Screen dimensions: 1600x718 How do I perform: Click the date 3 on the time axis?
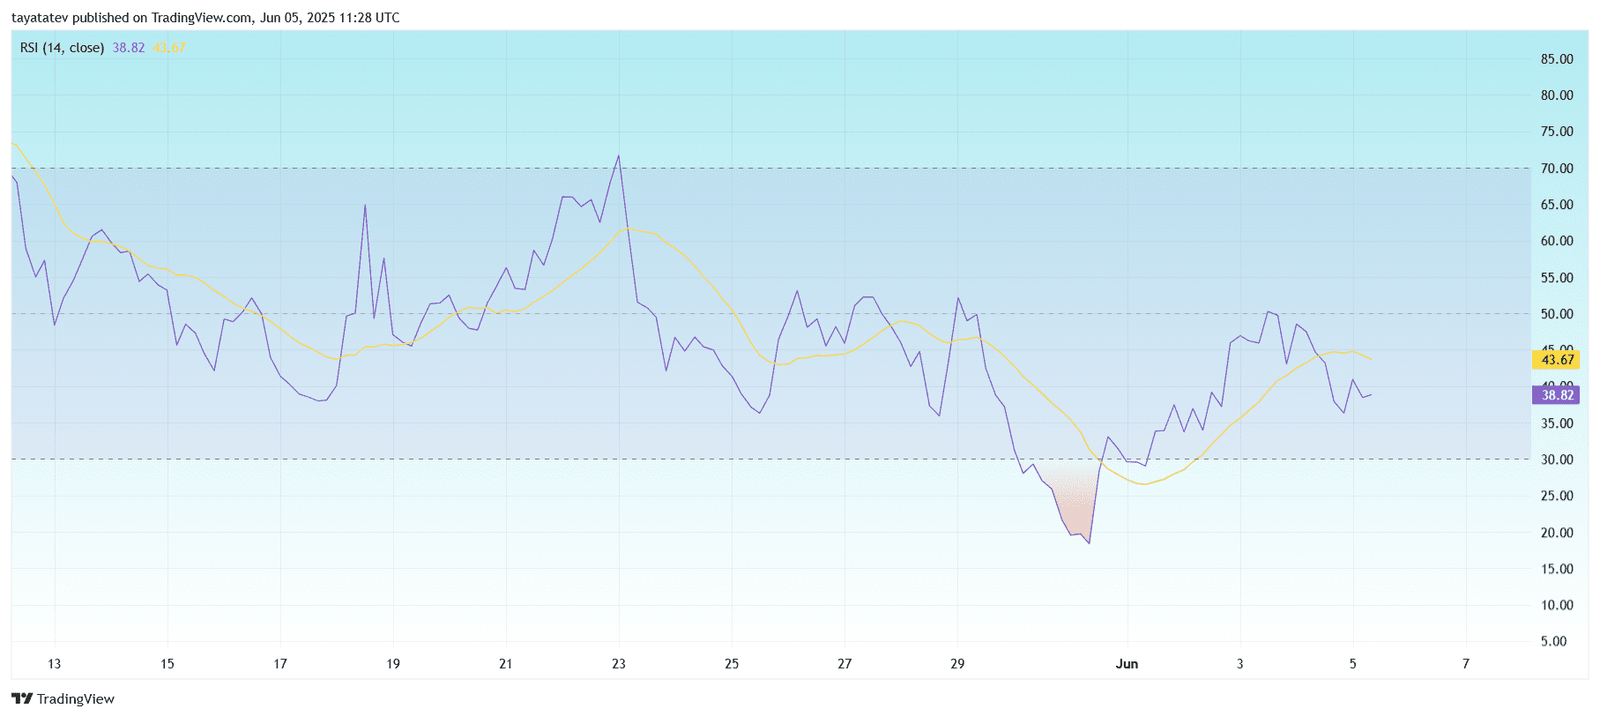(x=1240, y=664)
